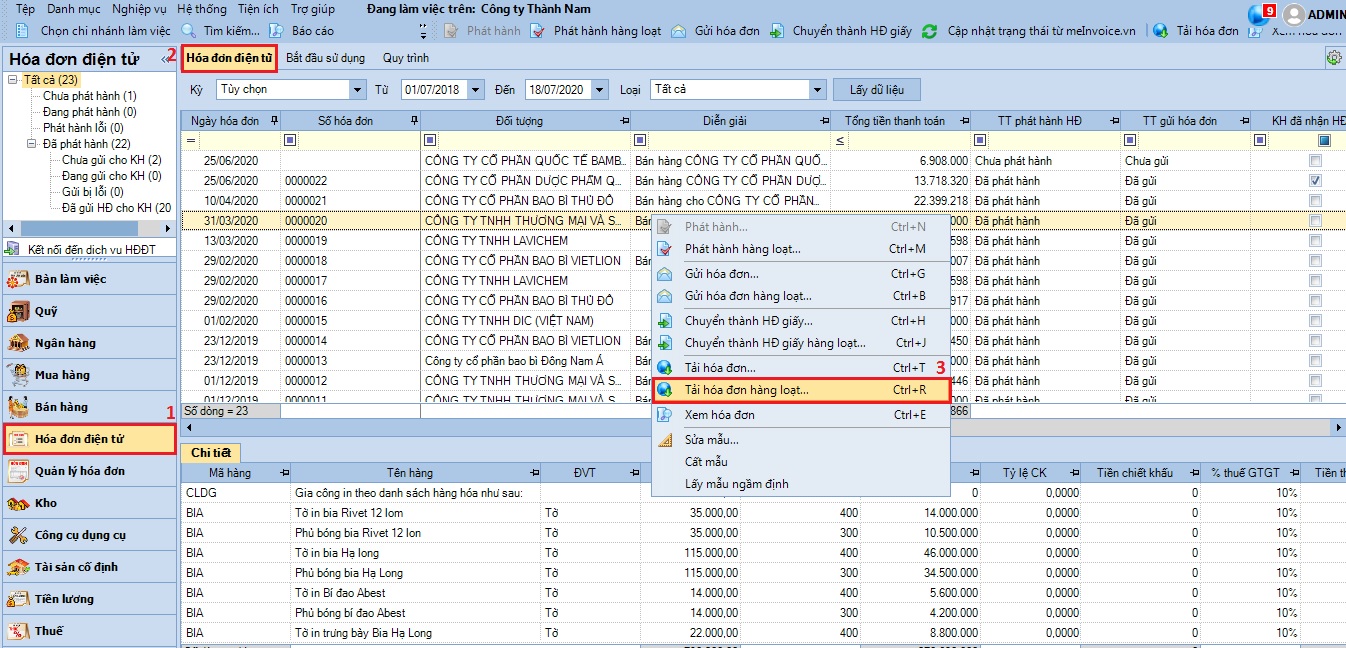Select row with invoice number 0000014
1346x648 pixels.
coord(763,341)
